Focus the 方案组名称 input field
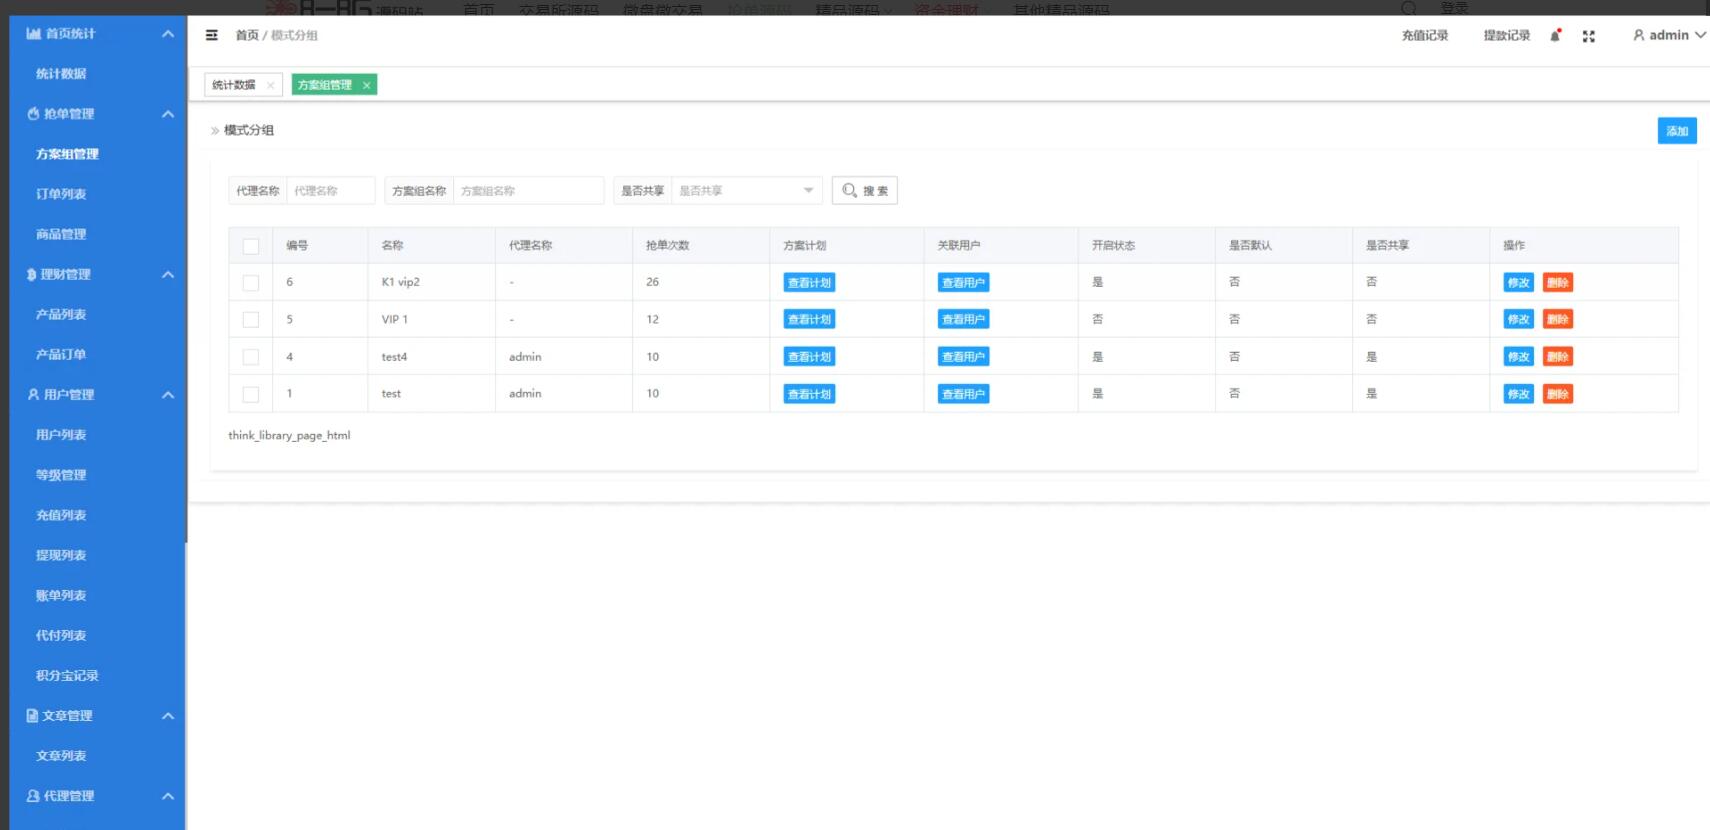This screenshot has width=1710, height=830. click(528, 191)
